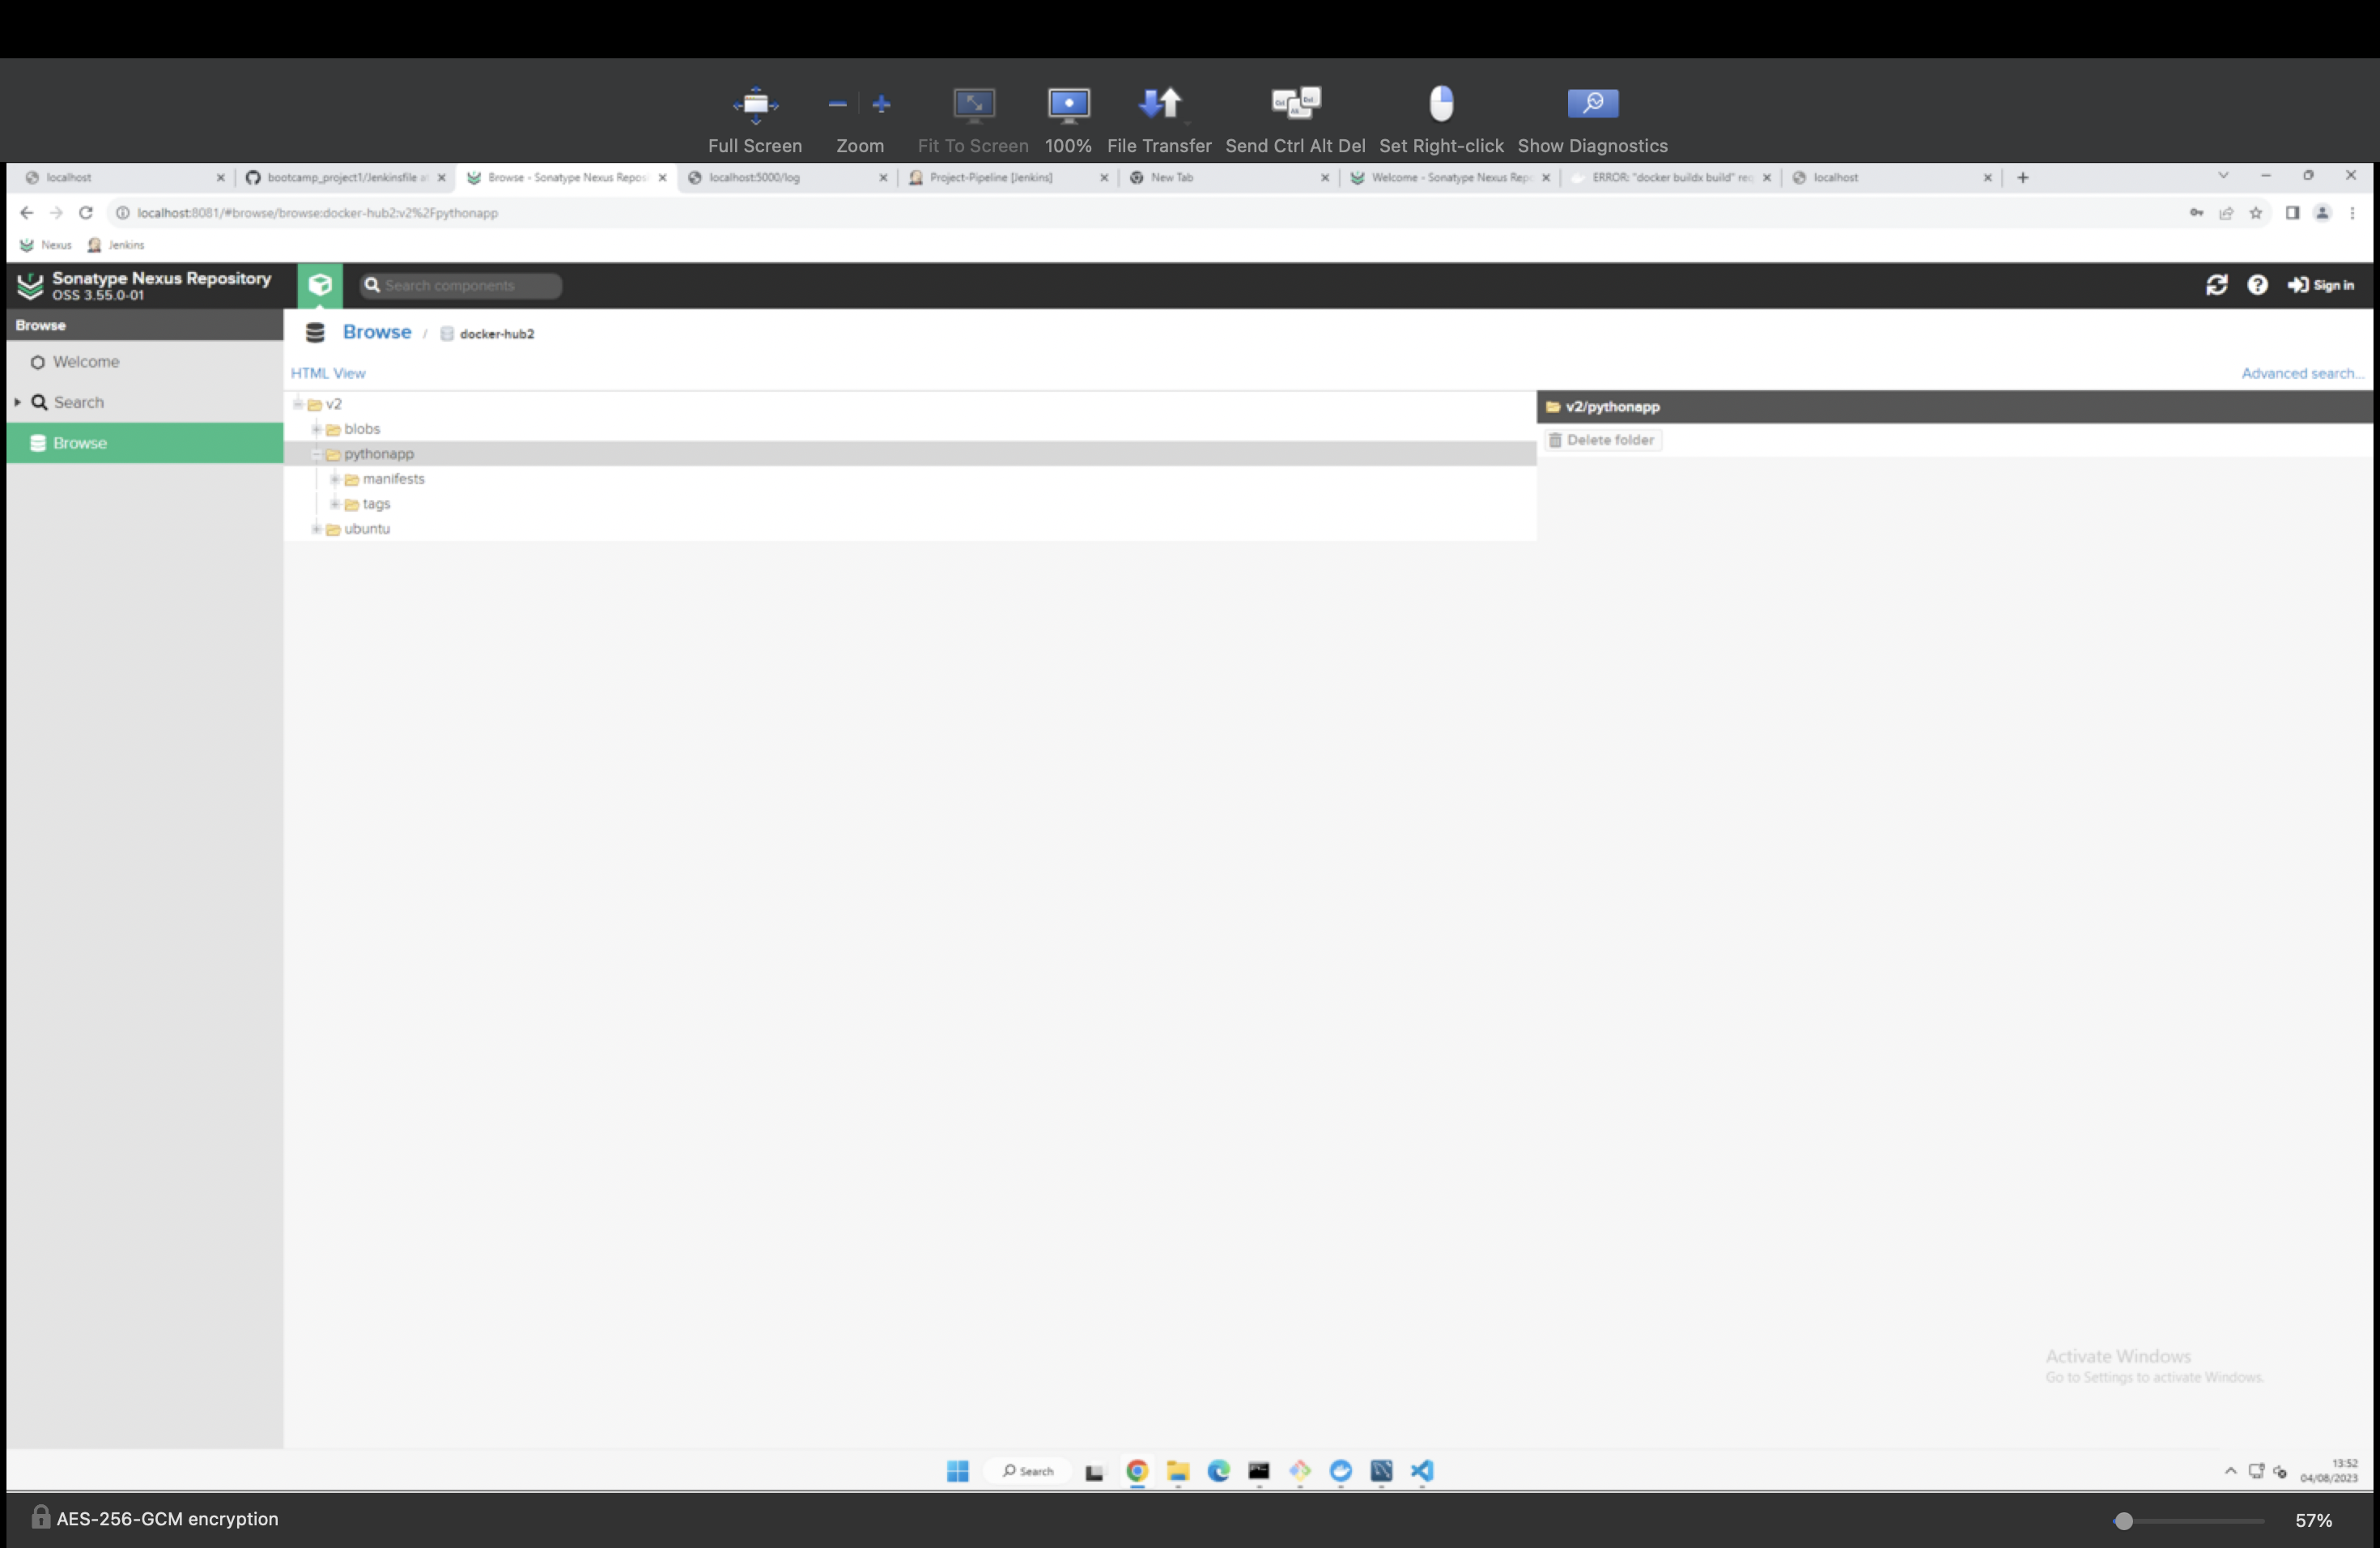Click the Set Right-click mouse icon
The width and height of the screenshot is (2380, 1548).
(x=1441, y=103)
